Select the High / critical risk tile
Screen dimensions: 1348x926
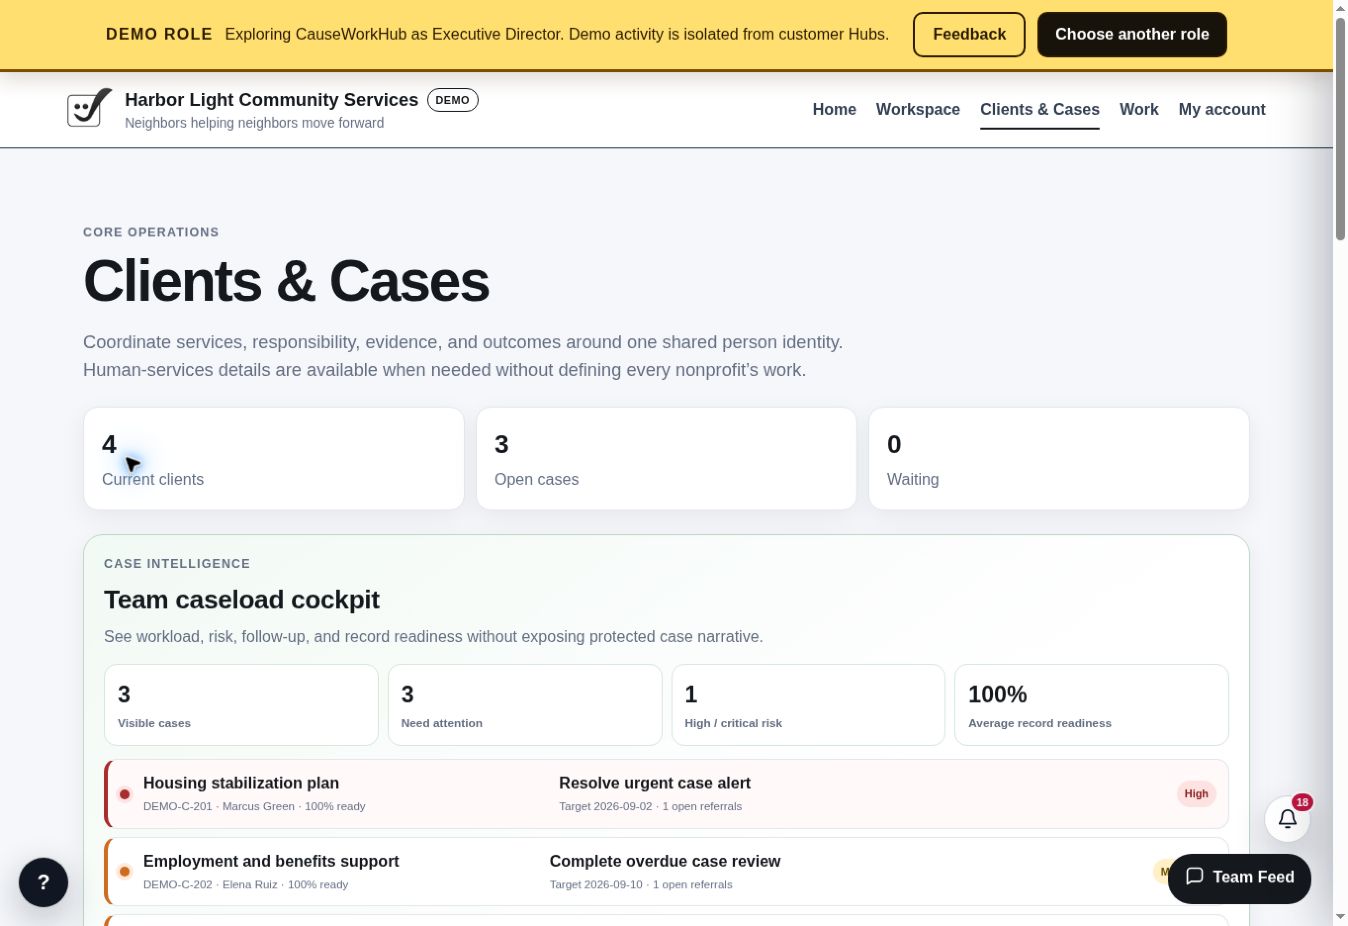(808, 705)
